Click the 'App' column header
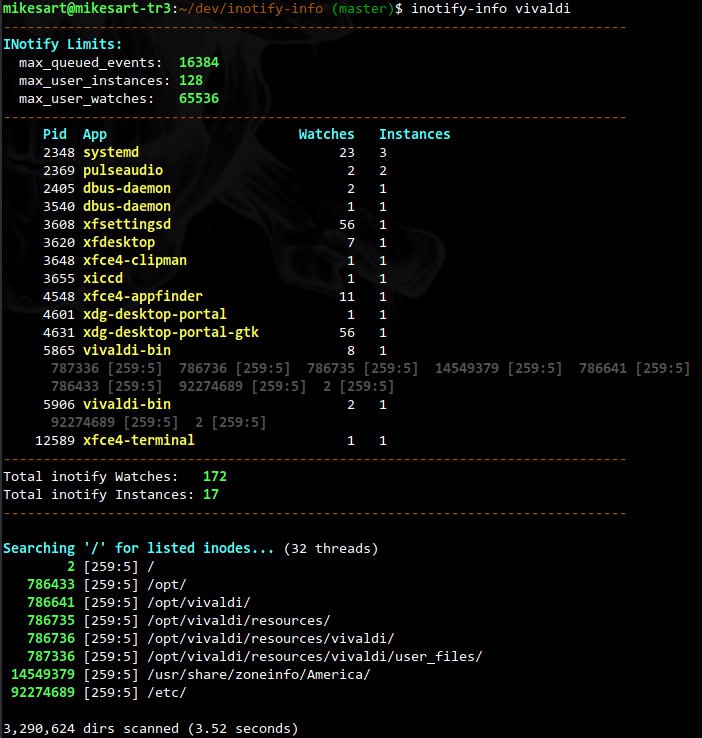The height and width of the screenshot is (738, 702). click(95, 135)
